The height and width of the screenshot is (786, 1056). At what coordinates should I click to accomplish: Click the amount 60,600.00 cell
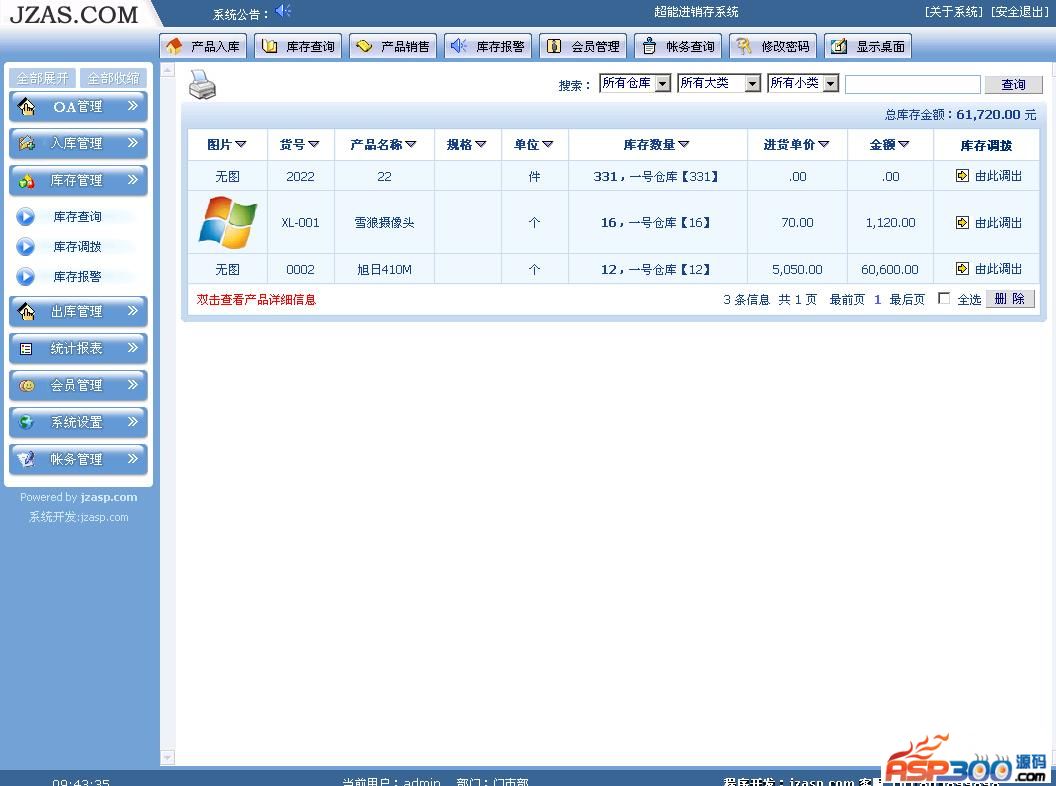click(x=890, y=269)
